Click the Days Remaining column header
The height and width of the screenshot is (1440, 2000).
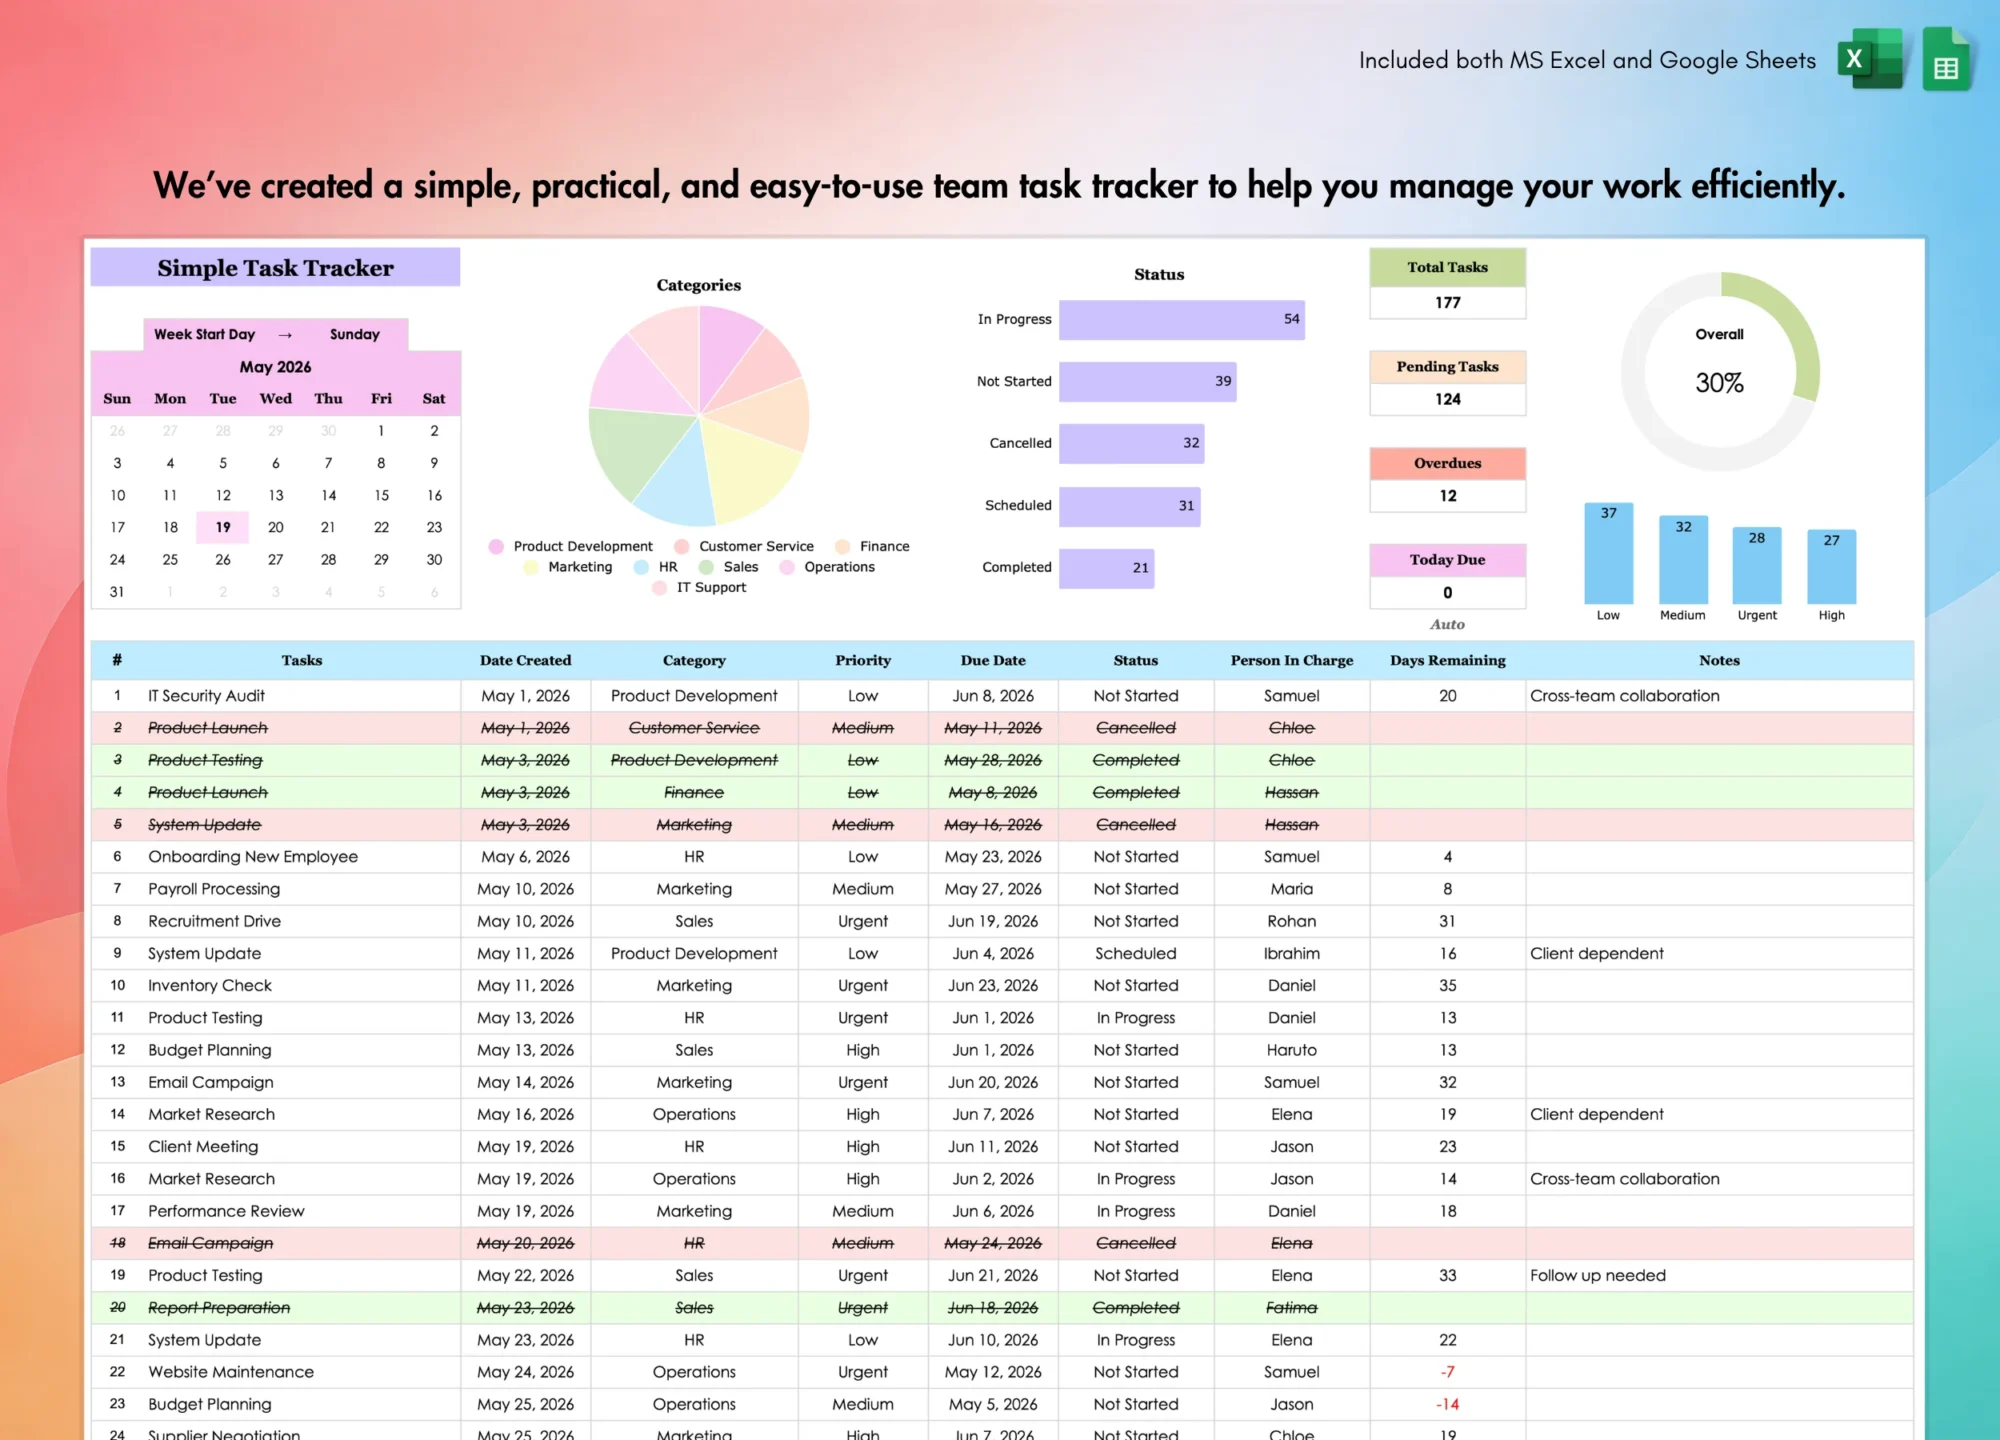click(1447, 660)
